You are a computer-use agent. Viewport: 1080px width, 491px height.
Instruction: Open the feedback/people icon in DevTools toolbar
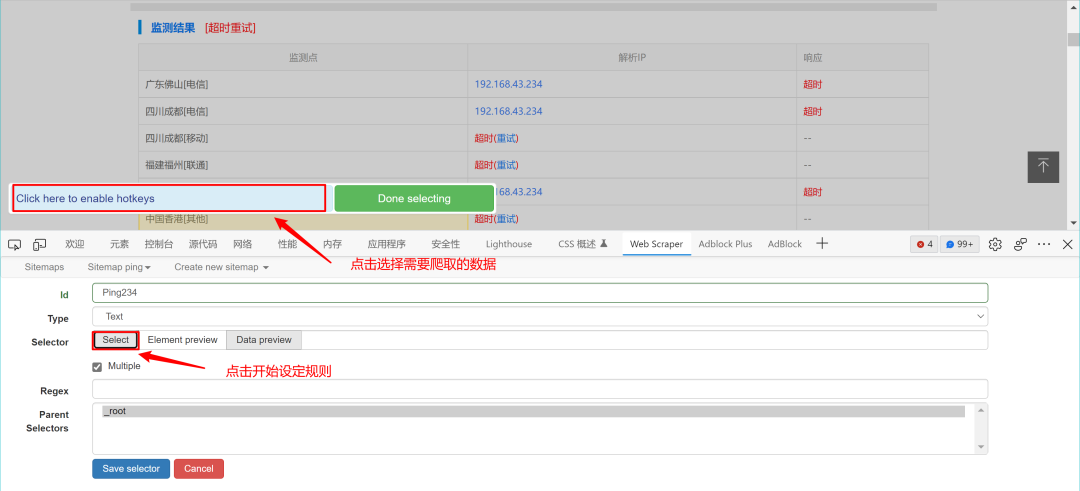[x=1021, y=244]
